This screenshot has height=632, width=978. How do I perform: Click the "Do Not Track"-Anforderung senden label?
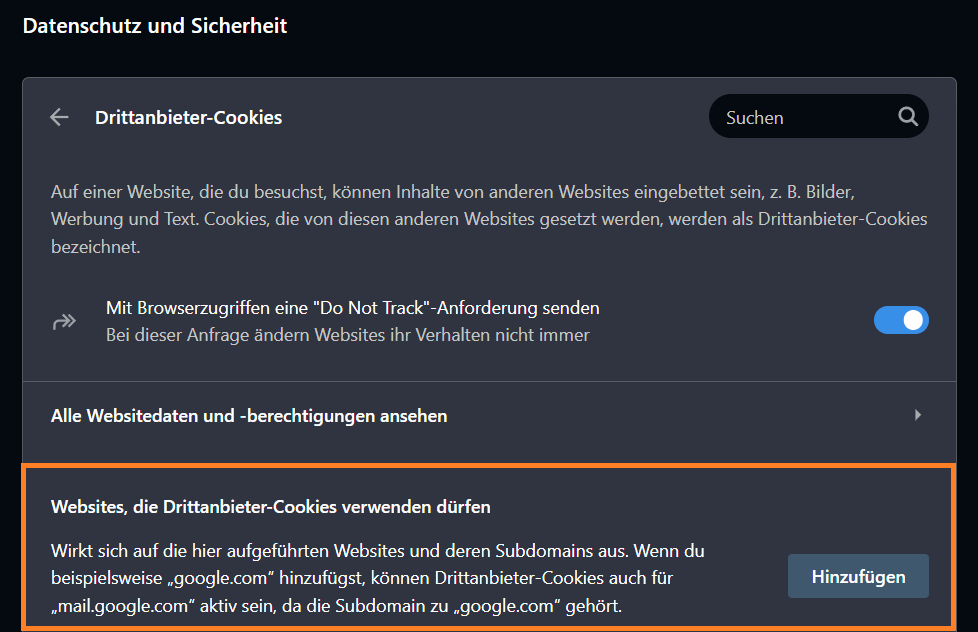coord(352,308)
